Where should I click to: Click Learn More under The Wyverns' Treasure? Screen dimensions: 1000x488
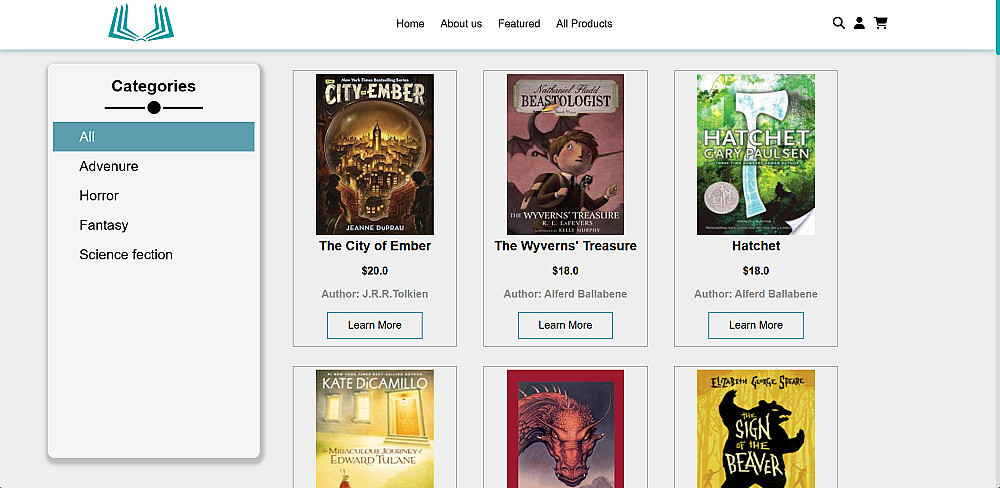565,325
